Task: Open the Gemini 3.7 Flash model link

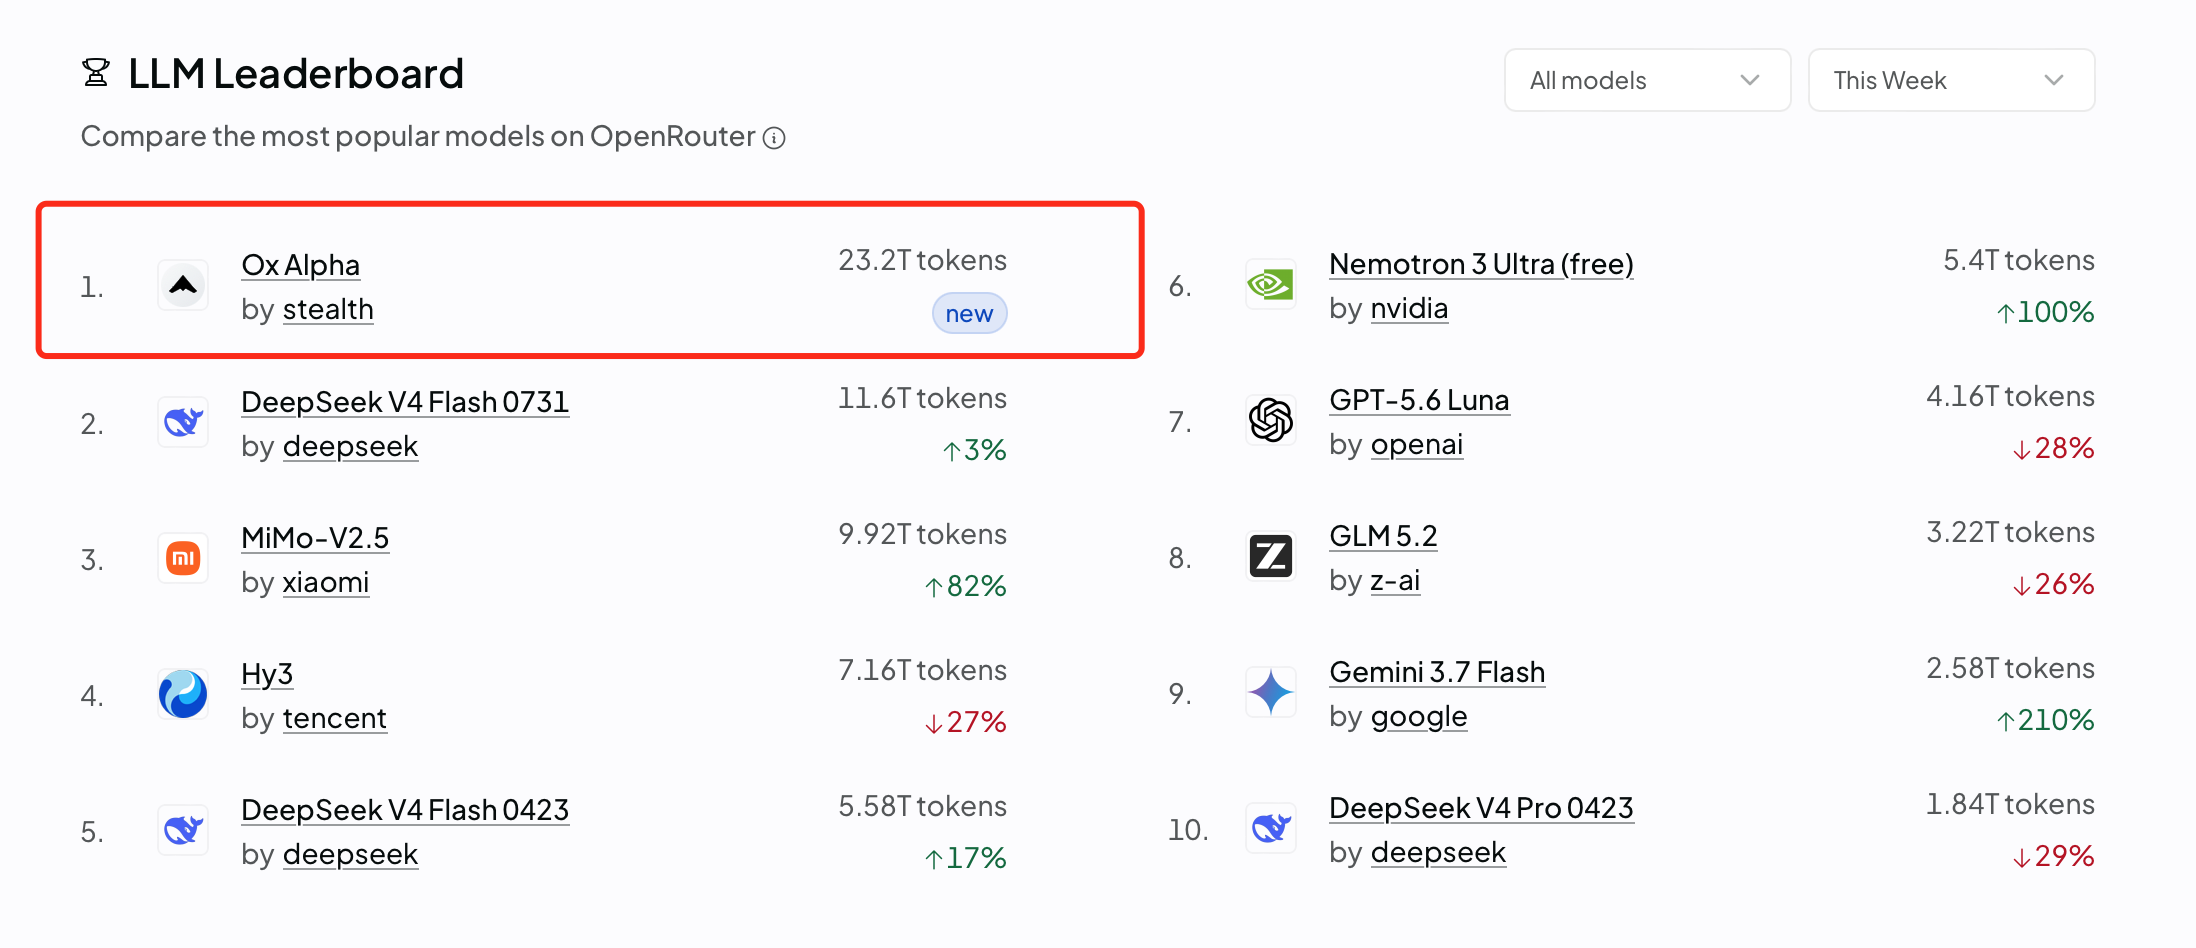Action: (1437, 672)
